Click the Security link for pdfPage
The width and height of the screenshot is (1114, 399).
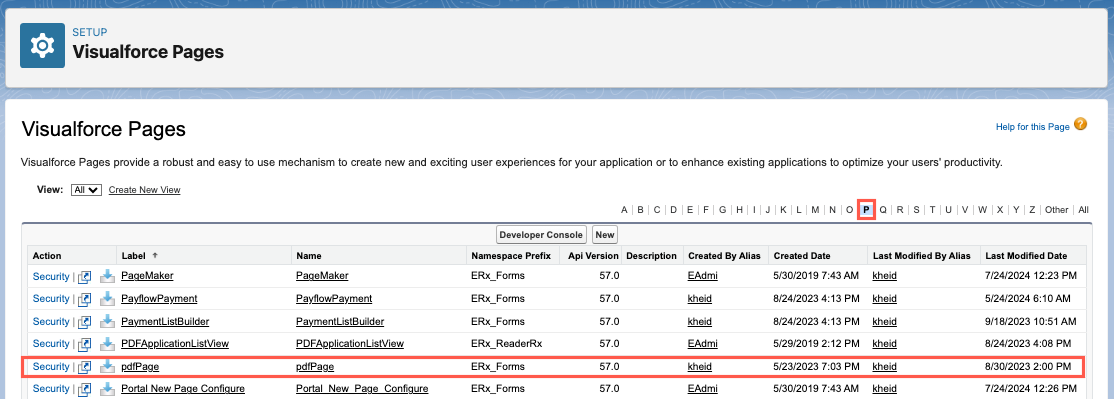tap(51, 366)
